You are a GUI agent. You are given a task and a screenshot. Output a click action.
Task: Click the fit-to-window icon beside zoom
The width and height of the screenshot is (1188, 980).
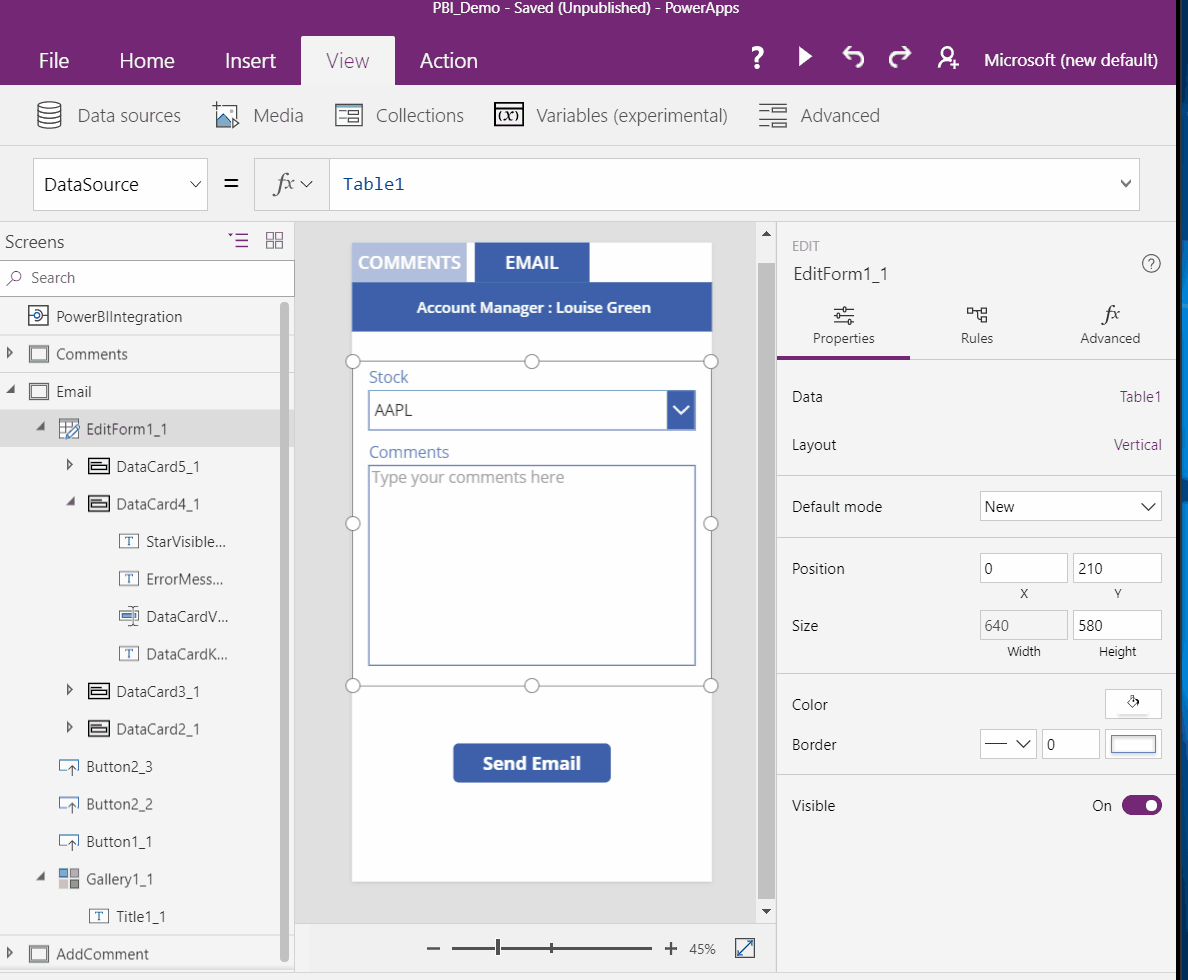click(744, 948)
